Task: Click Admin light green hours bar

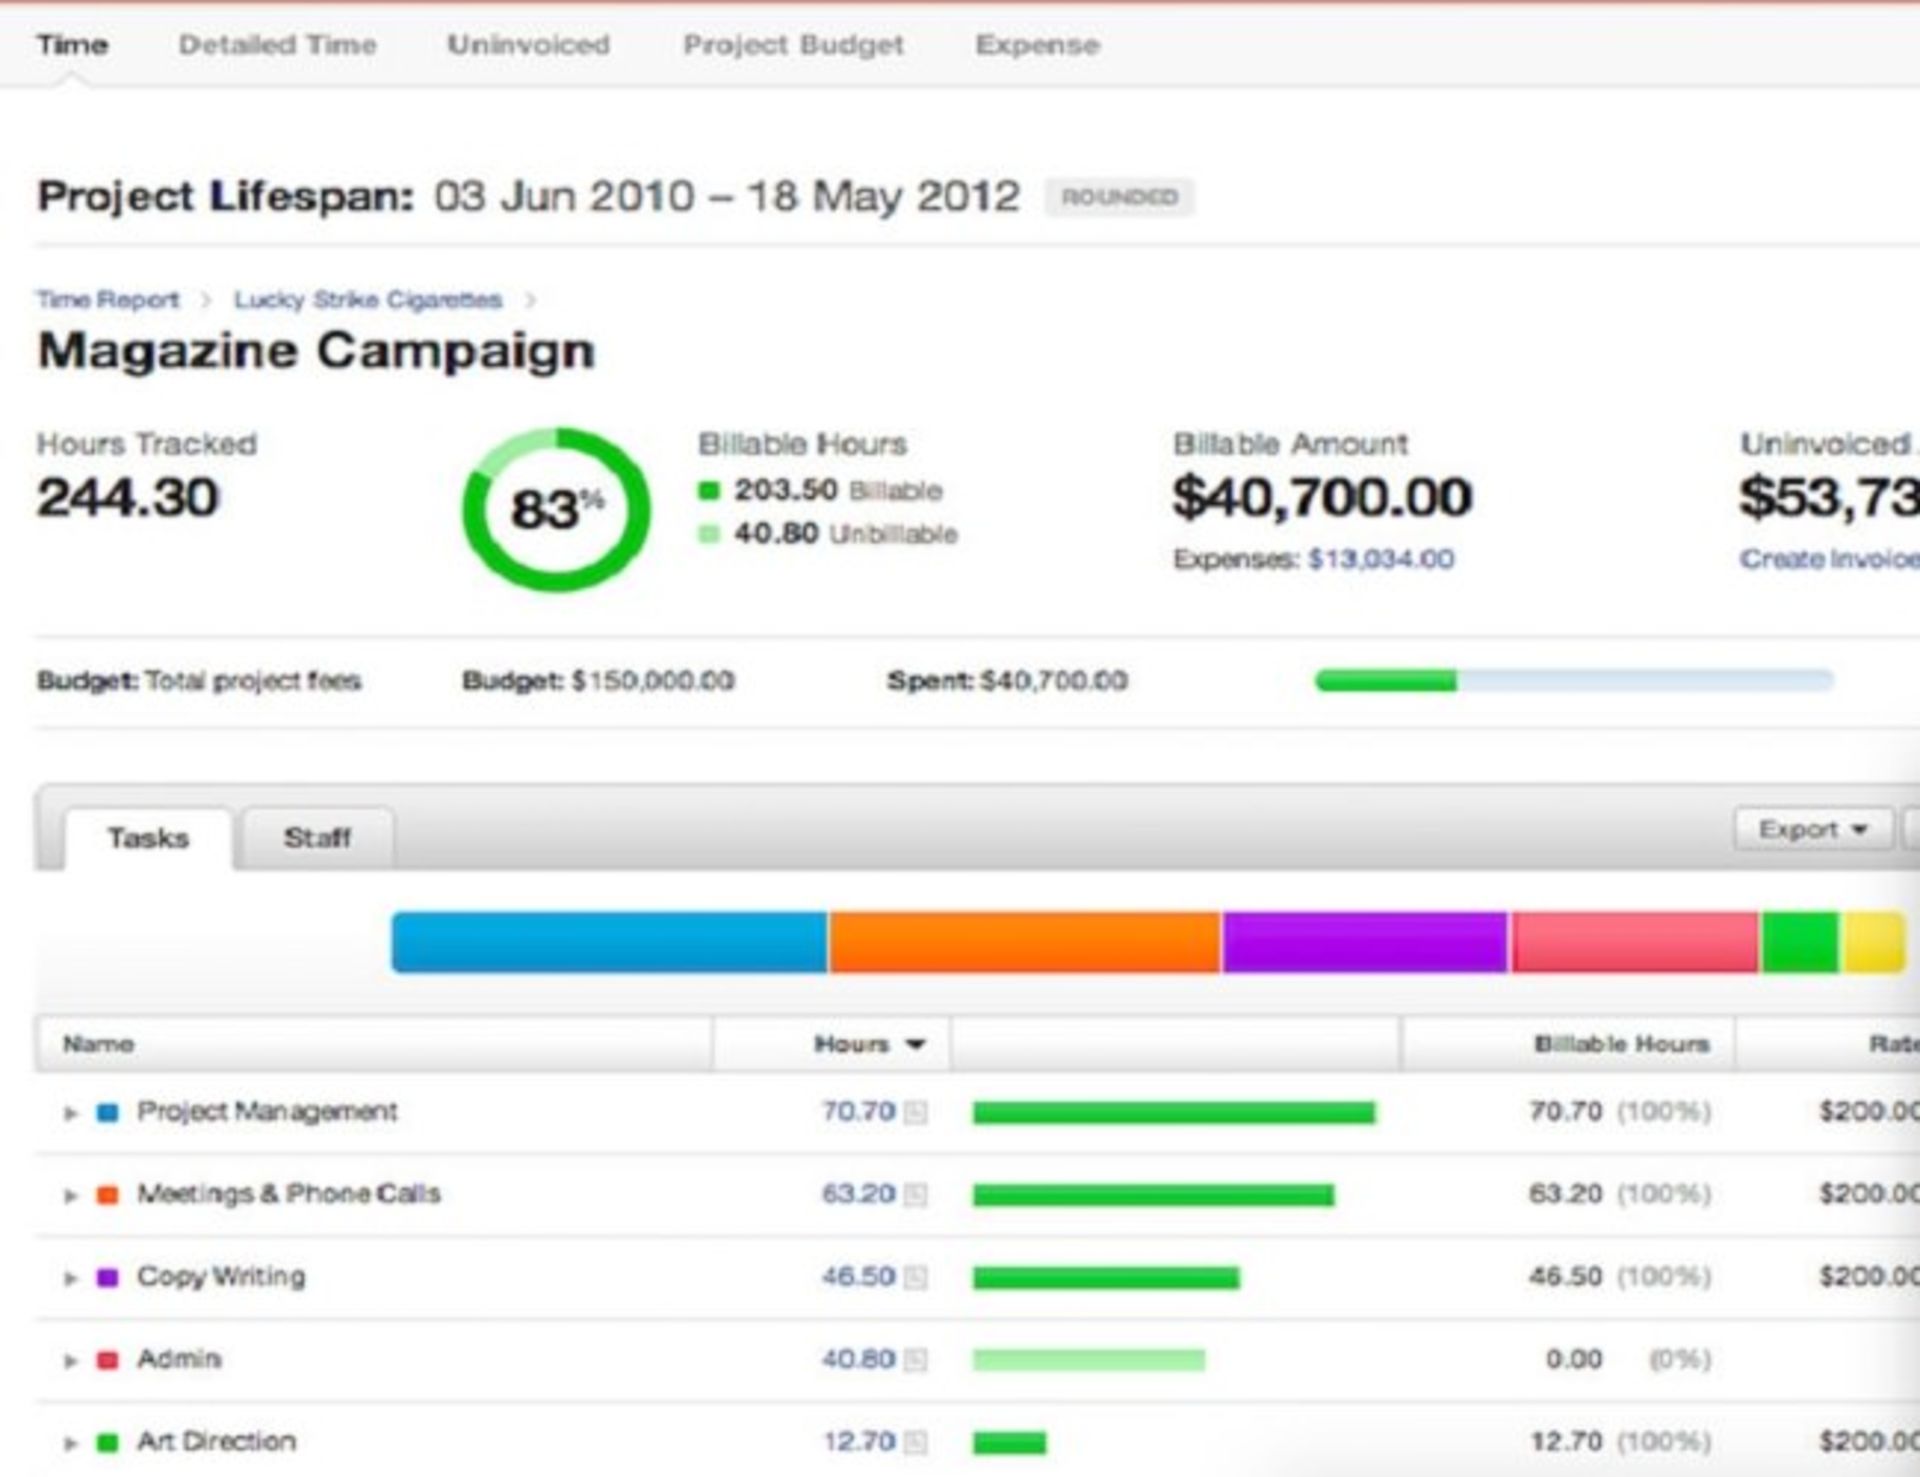Action: pyautogui.click(x=1089, y=1361)
